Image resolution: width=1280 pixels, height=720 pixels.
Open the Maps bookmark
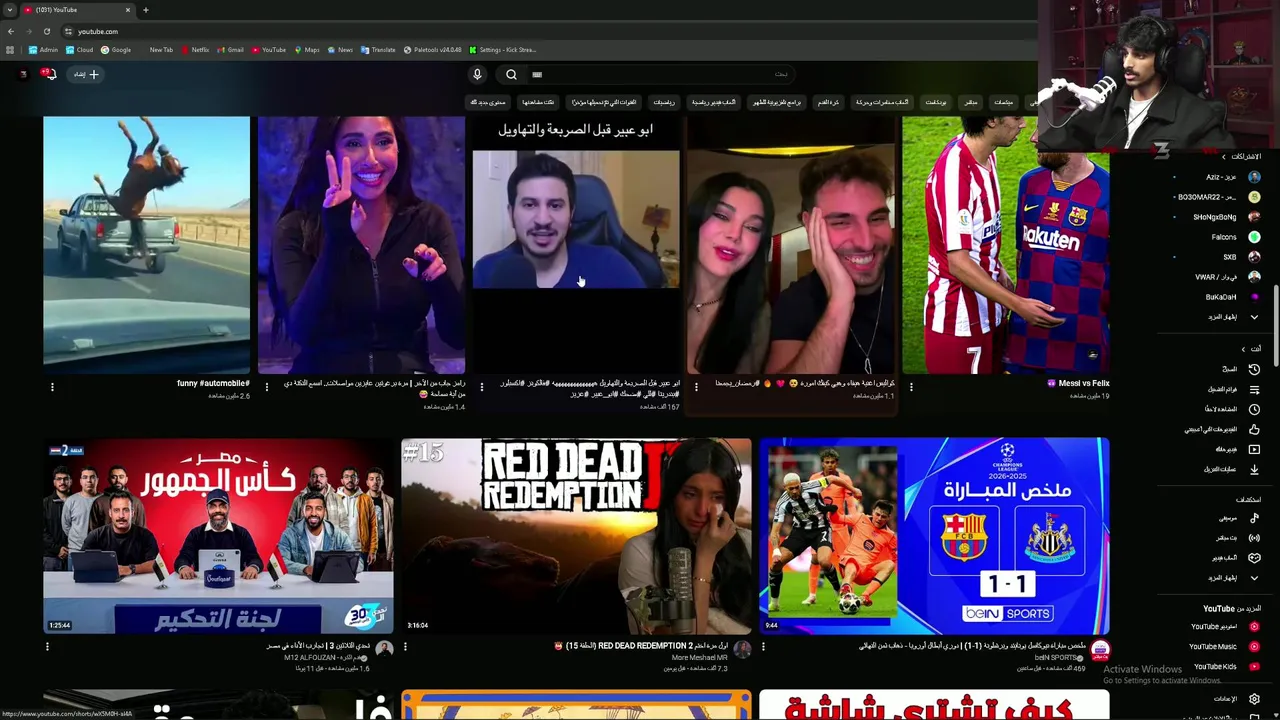pos(307,50)
